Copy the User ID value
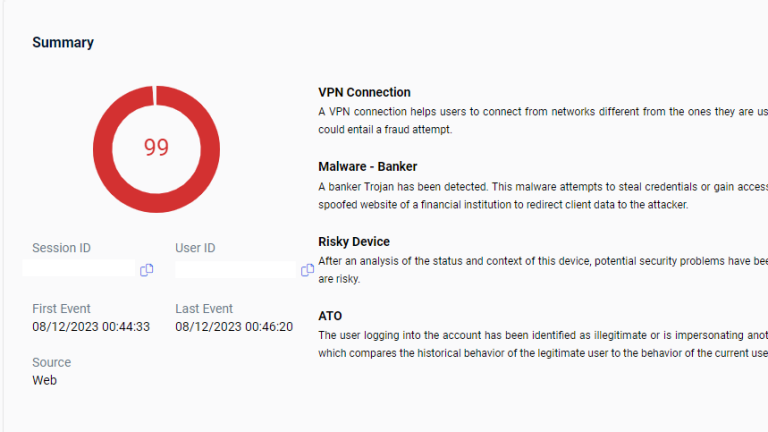Viewport: 768px width, 432px height. tap(307, 270)
